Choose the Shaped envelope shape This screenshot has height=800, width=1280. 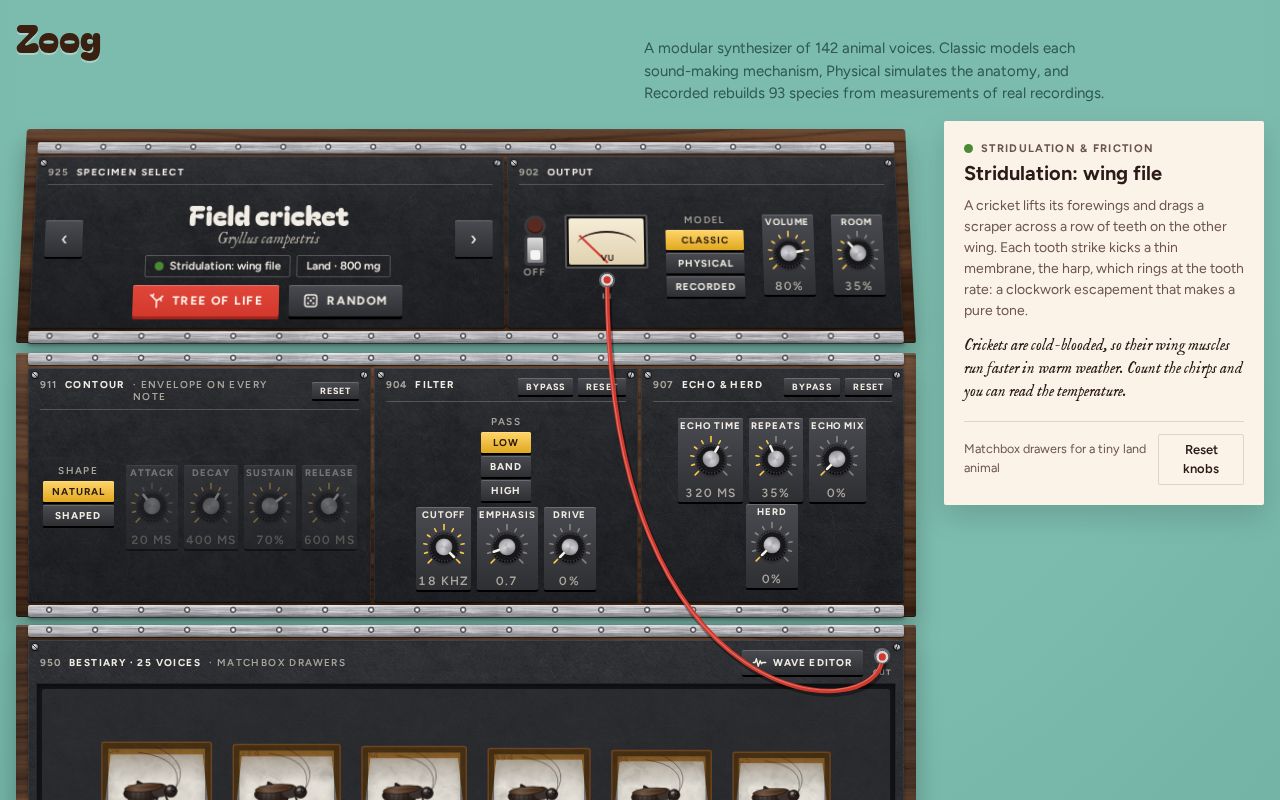78,516
